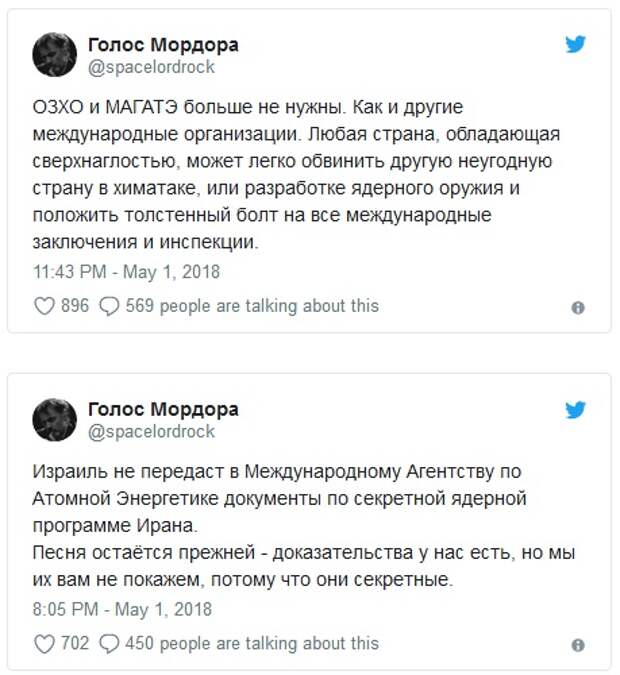The width and height of the screenshot is (620, 675).
Task: Click the Twitter bird icon in second tweet
Action: pyautogui.click(x=576, y=409)
